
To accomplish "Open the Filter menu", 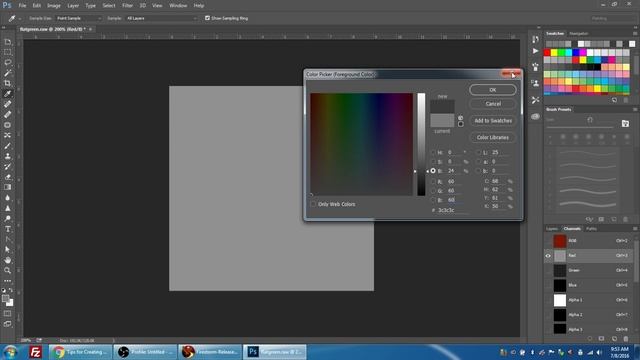I will (x=127, y=6).
